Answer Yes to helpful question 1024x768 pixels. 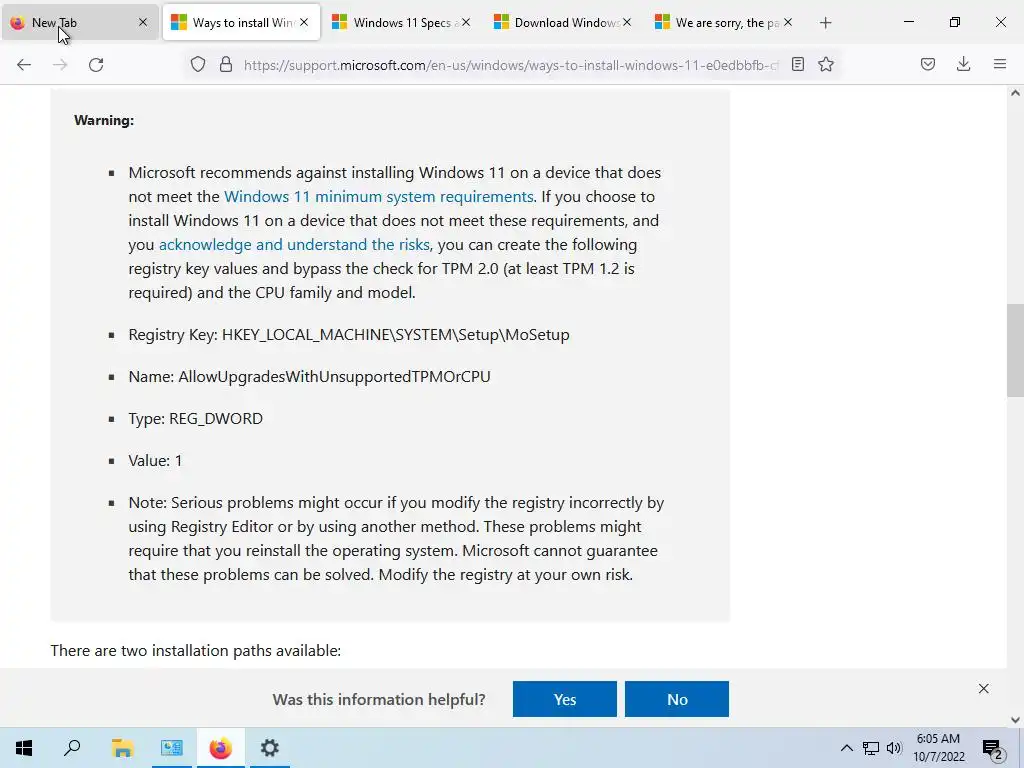[565, 699]
